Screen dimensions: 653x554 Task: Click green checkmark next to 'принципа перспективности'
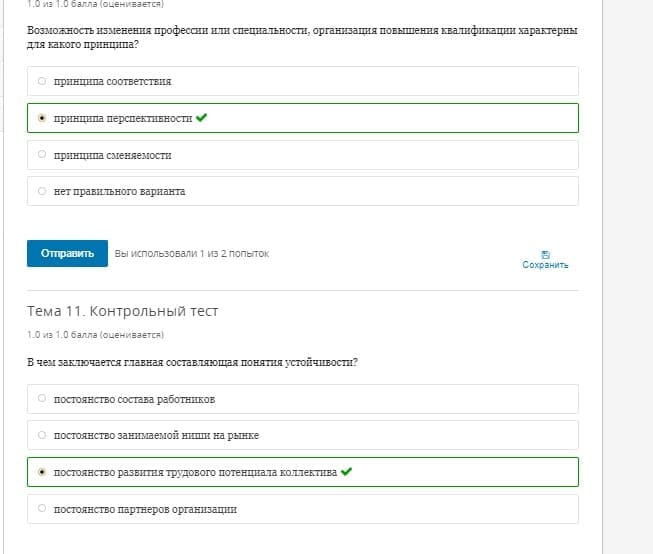tap(202, 117)
